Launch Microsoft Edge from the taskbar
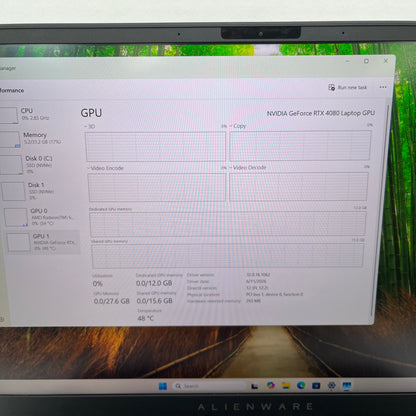Image resolution: width=416 pixels, height=416 pixels. point(301,386)
